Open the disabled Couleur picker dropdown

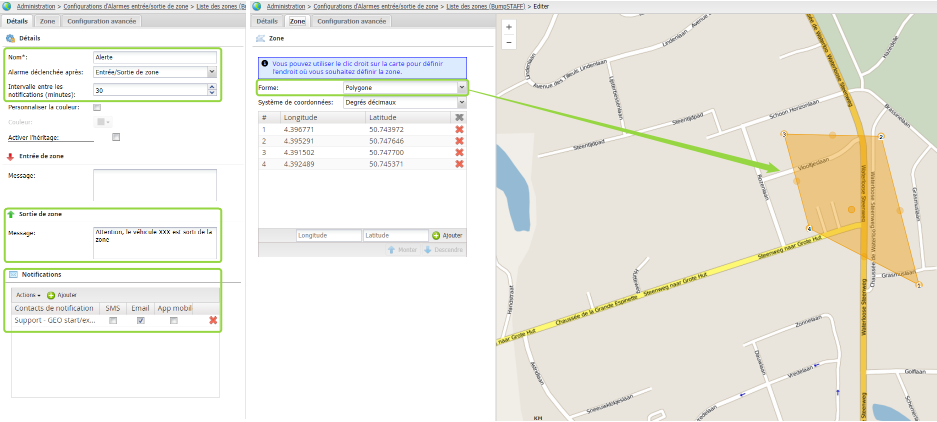[x=103, y=122]
